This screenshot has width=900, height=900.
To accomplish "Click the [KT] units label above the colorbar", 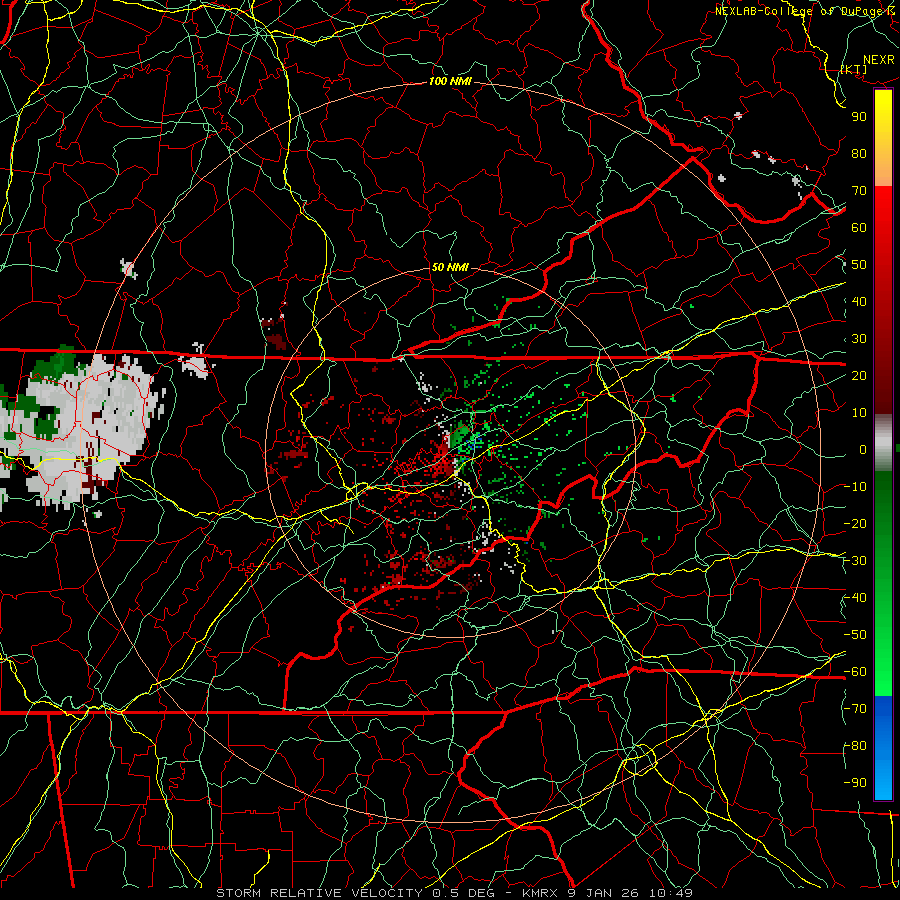I will 854,69.
